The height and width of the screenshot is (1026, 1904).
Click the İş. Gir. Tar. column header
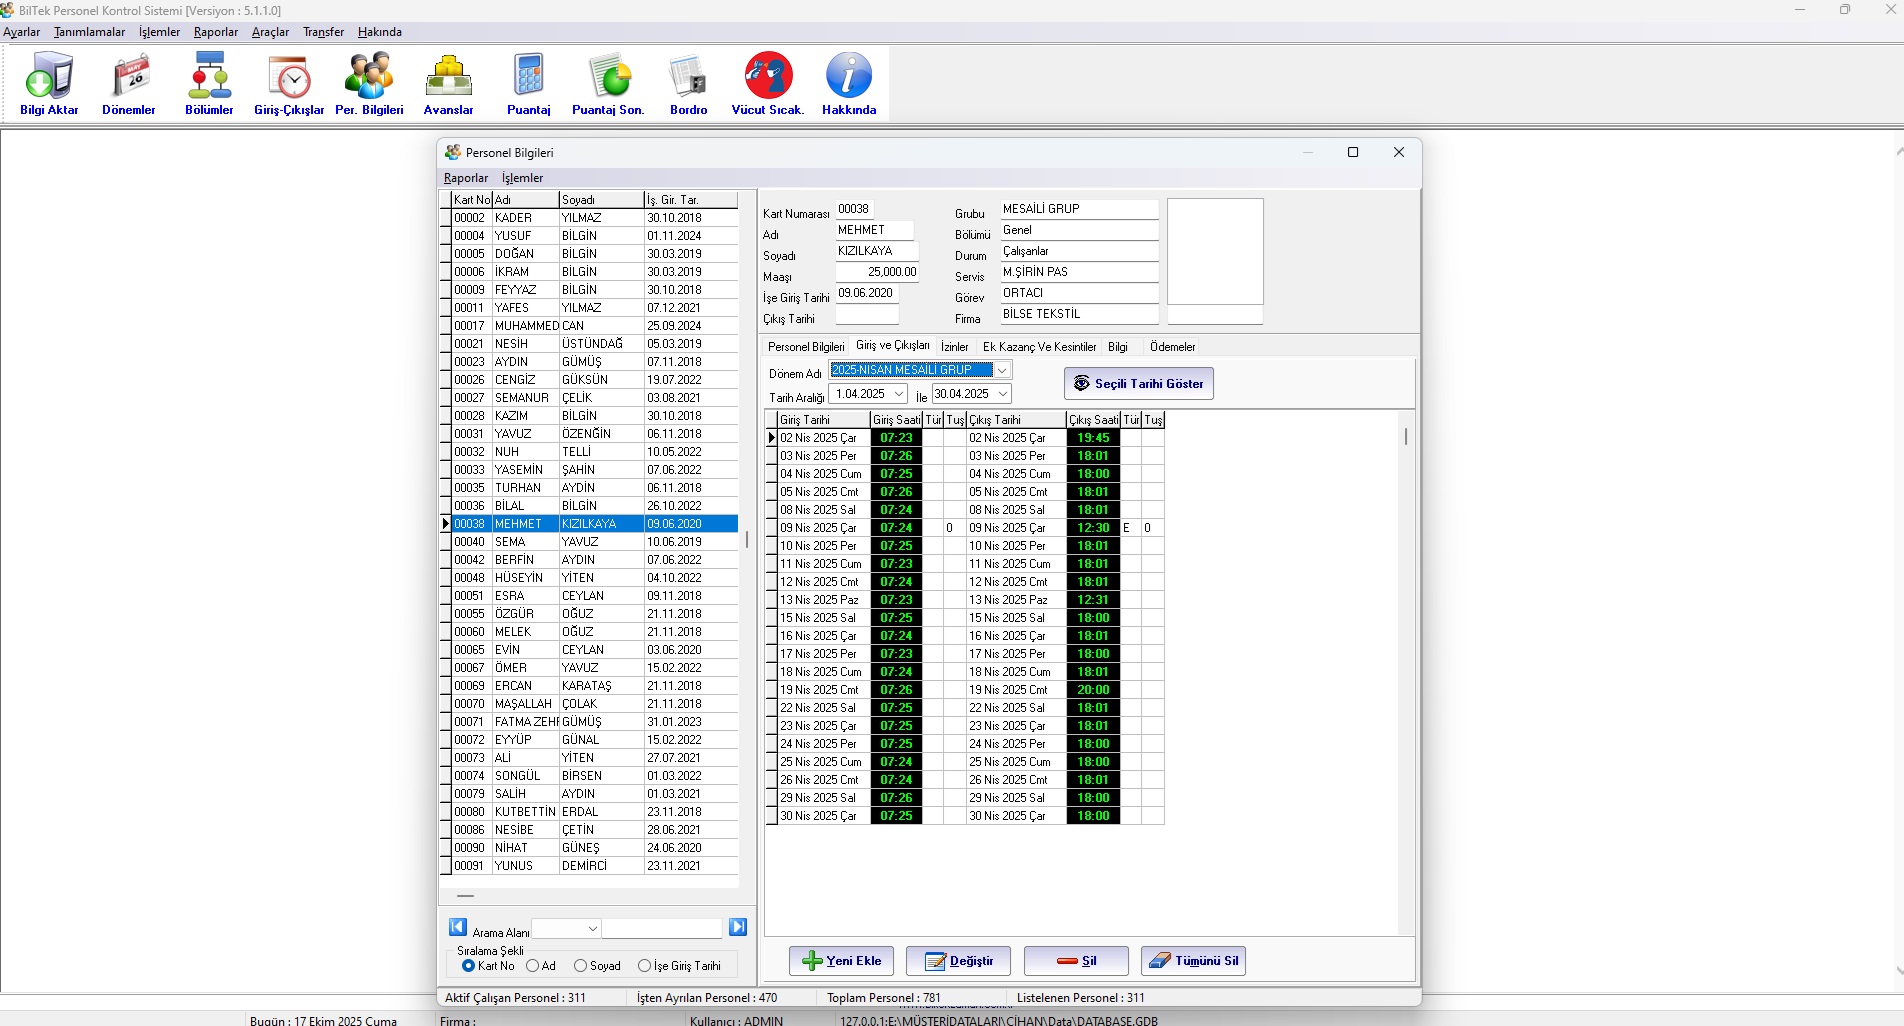tap(691, 200)
